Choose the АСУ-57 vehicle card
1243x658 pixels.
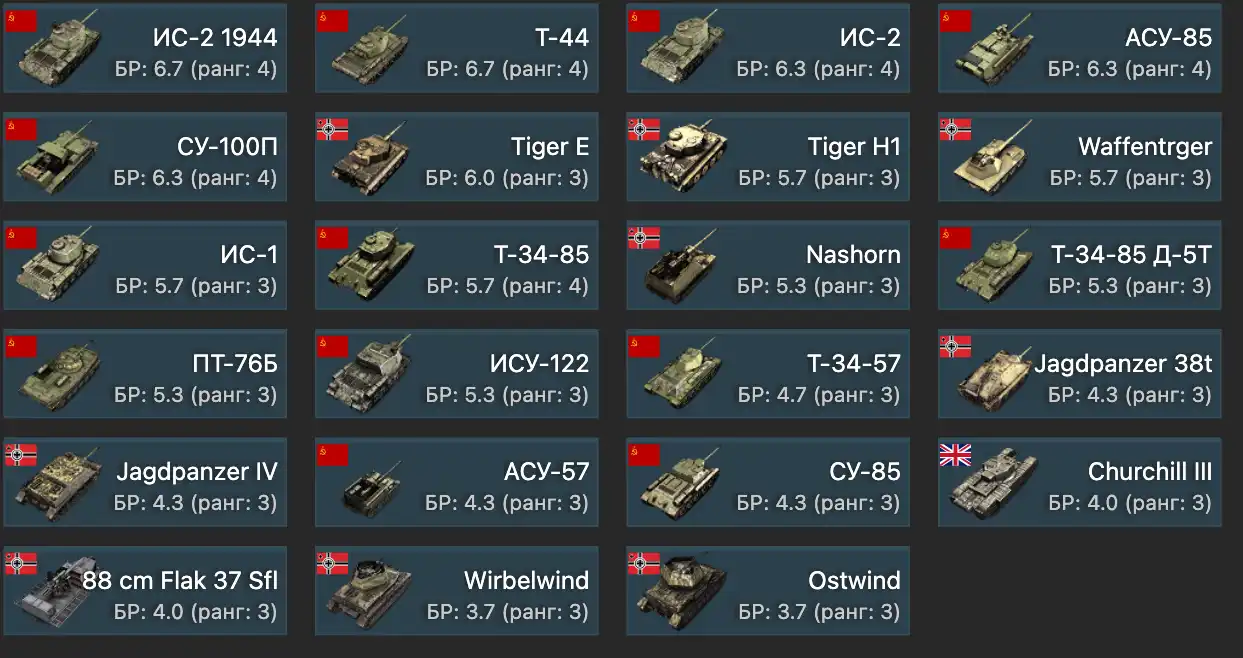tap(457, 482)
